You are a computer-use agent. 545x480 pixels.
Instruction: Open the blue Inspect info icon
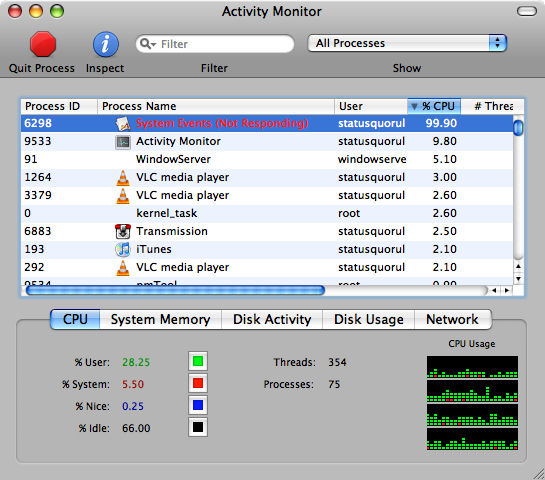click(106, 44)
